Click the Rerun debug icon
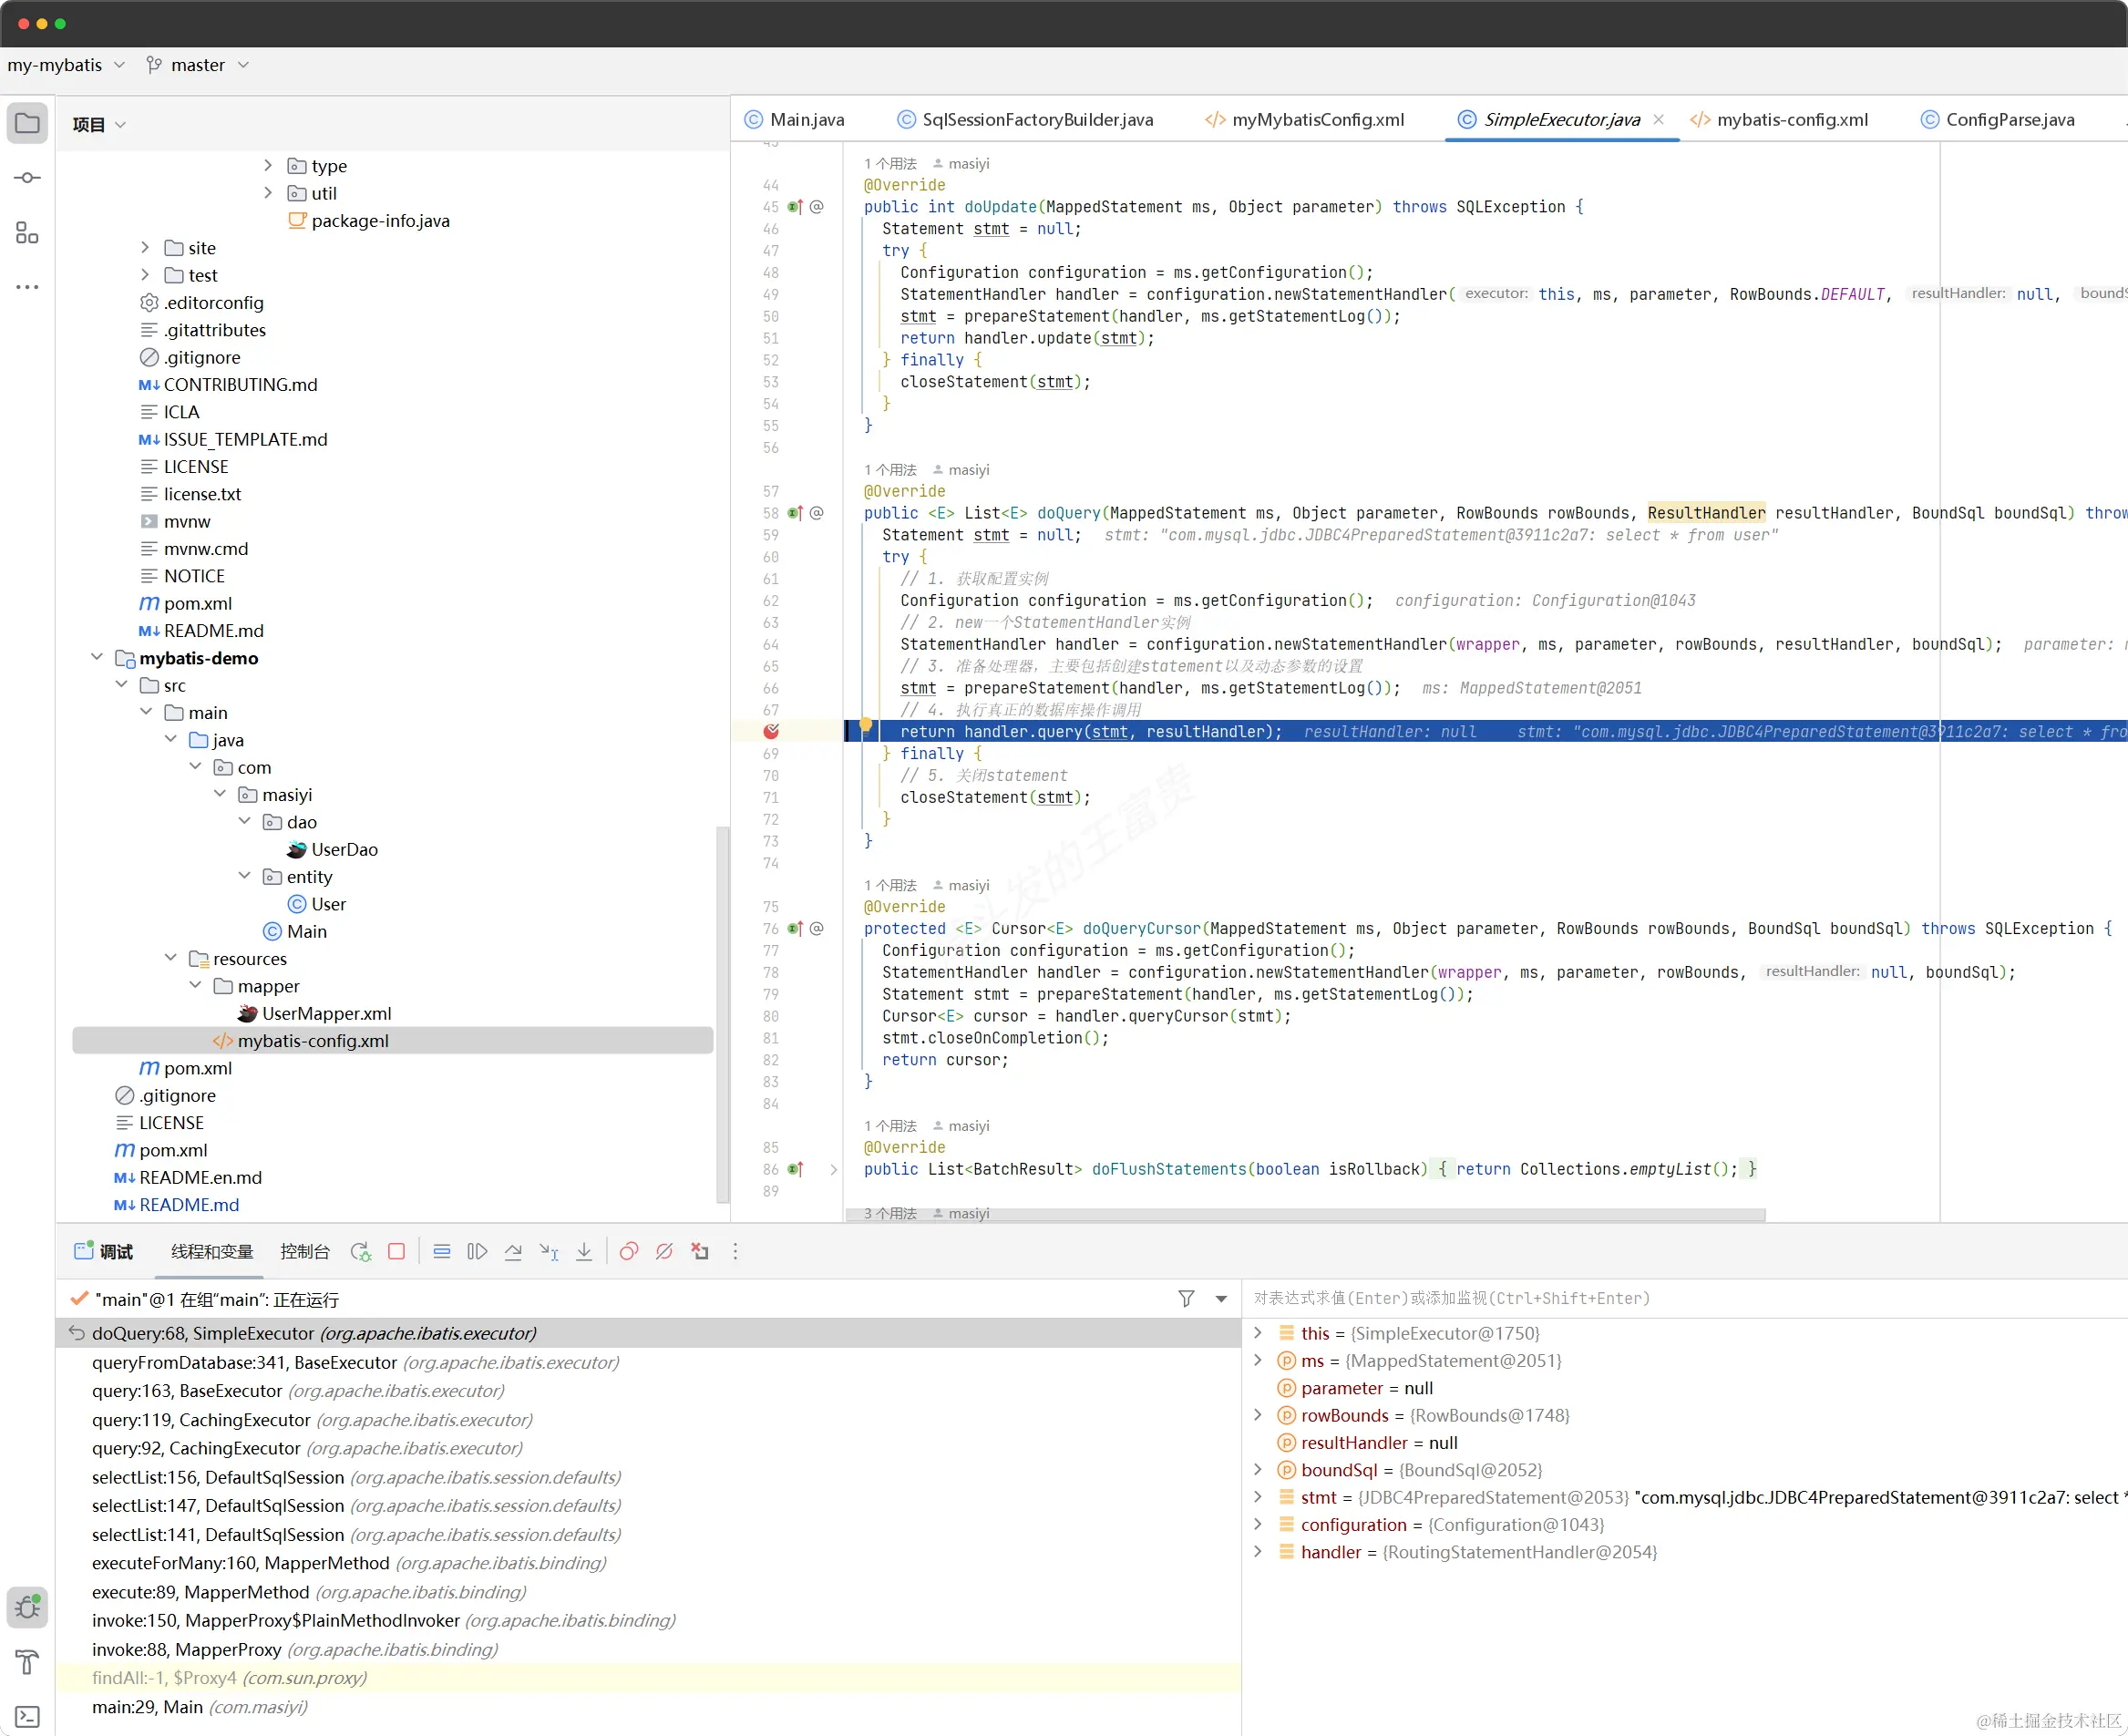The width and height of the screenshot is (2128, 1736). point(360,1252)
